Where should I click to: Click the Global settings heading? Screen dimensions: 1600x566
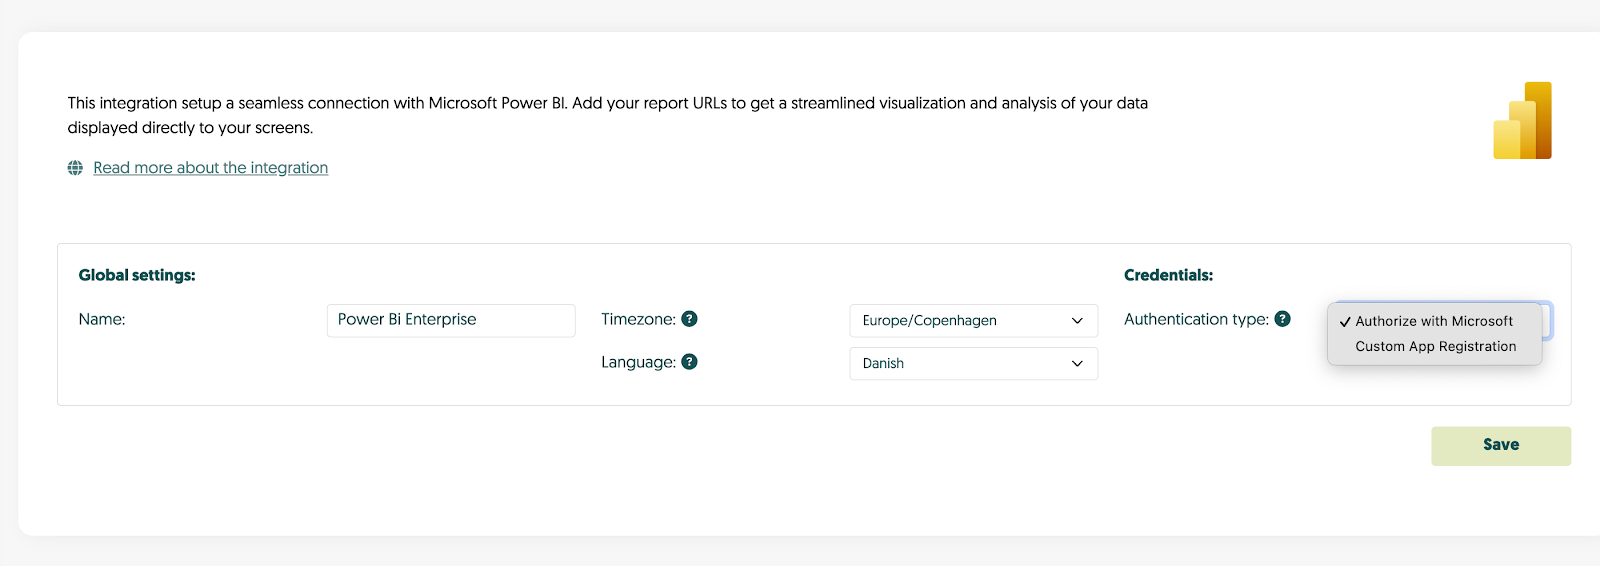point(137,275)
